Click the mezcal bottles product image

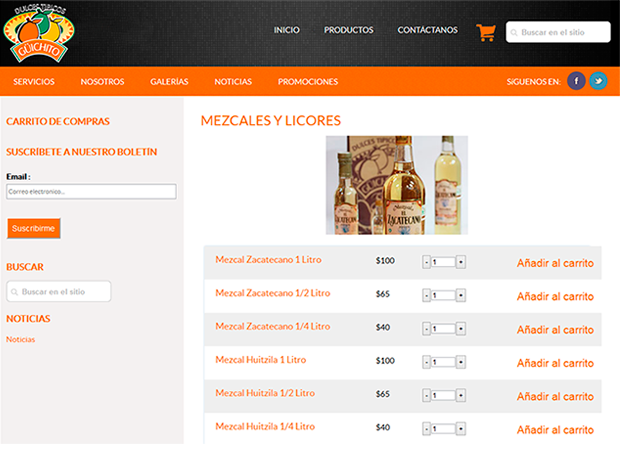click(x=397, y=185)
